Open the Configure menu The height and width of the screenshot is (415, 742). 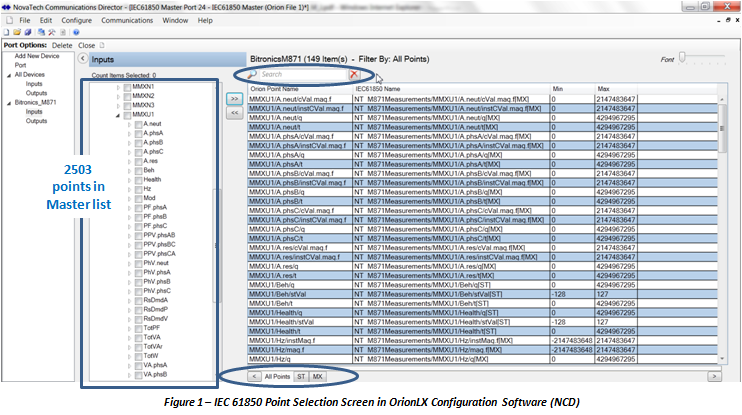point(77,20)
